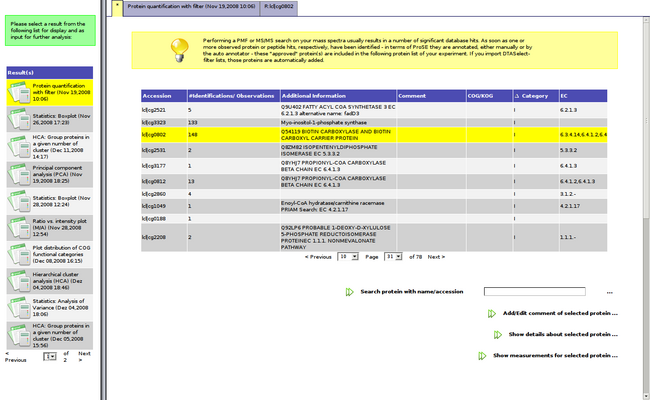Viewport: 650px width, 400px height.
Task: Switch to the asterisk tab
Action: point(117,8)
